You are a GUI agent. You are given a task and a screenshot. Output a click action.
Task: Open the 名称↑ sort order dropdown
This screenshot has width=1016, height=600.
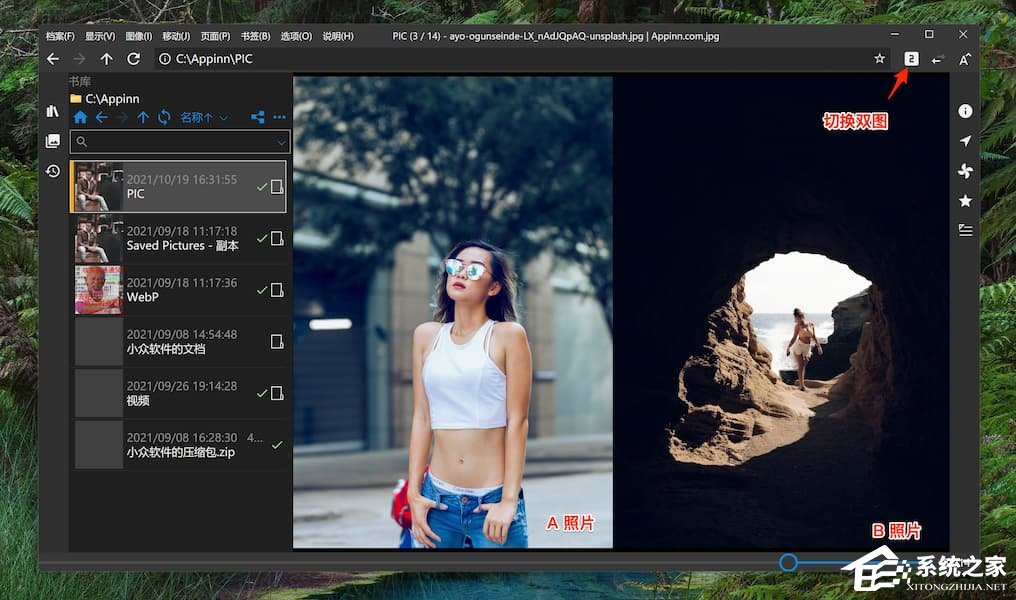[x=204, y=117]
